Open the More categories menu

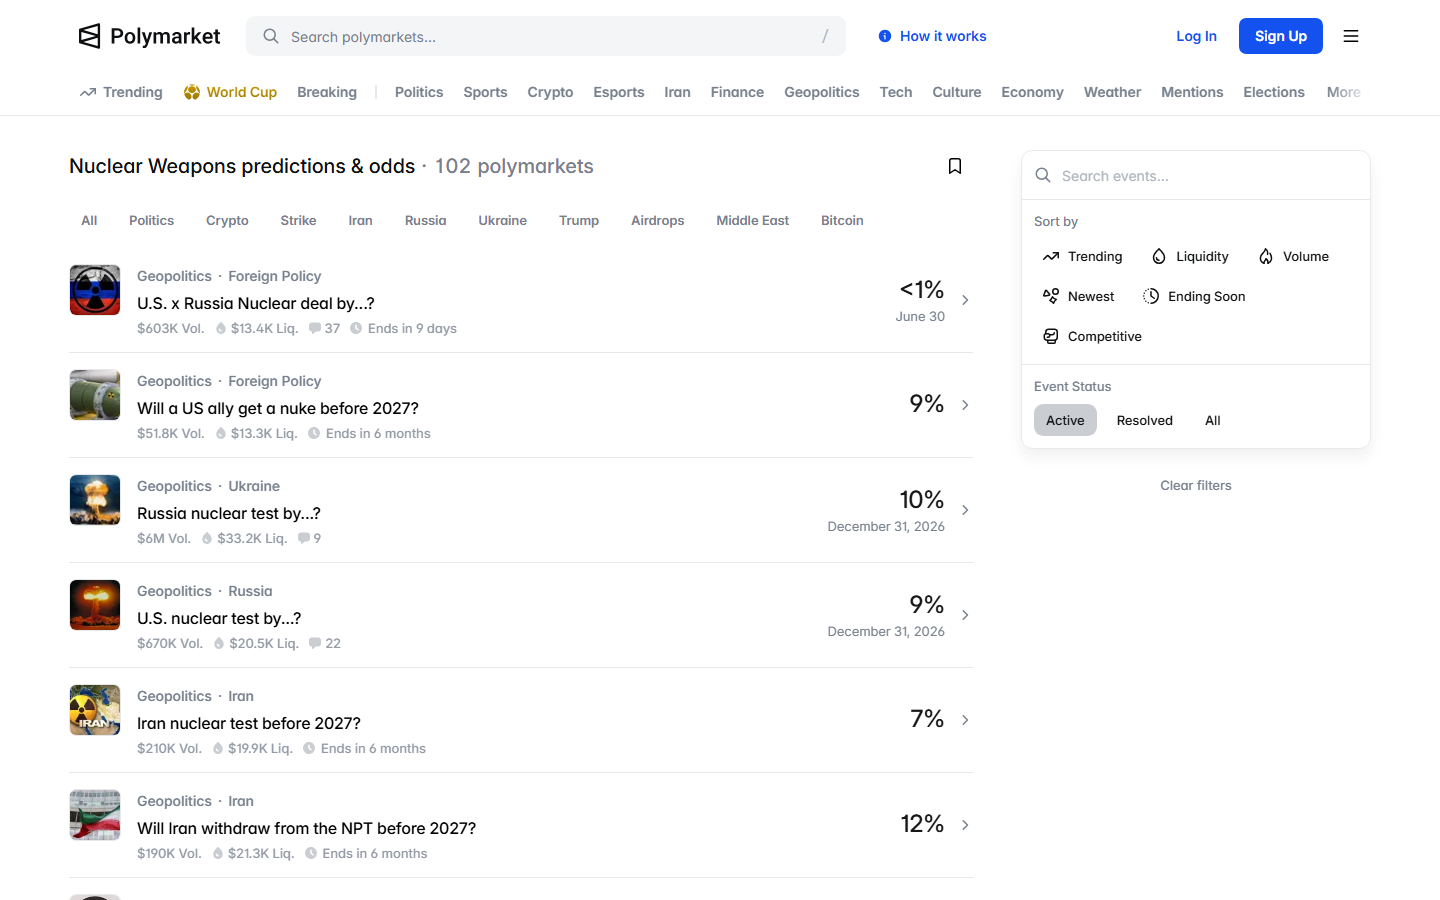coord(1343,92)
